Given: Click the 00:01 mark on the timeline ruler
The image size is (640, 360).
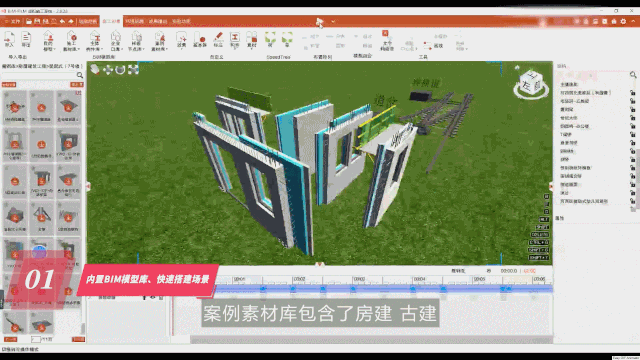Looking at the screenshot, I should 239,279.
